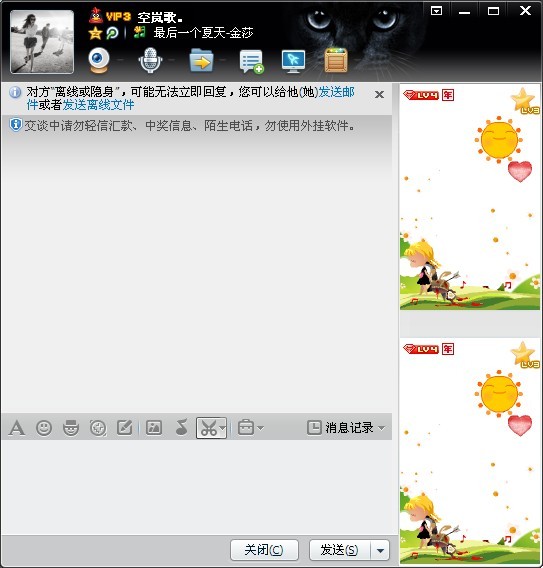This screenshot has width=543, height=568.
Task: Create a discussion group with chat-plus icon
Action: pyautogui.click(x=251, y=61)
